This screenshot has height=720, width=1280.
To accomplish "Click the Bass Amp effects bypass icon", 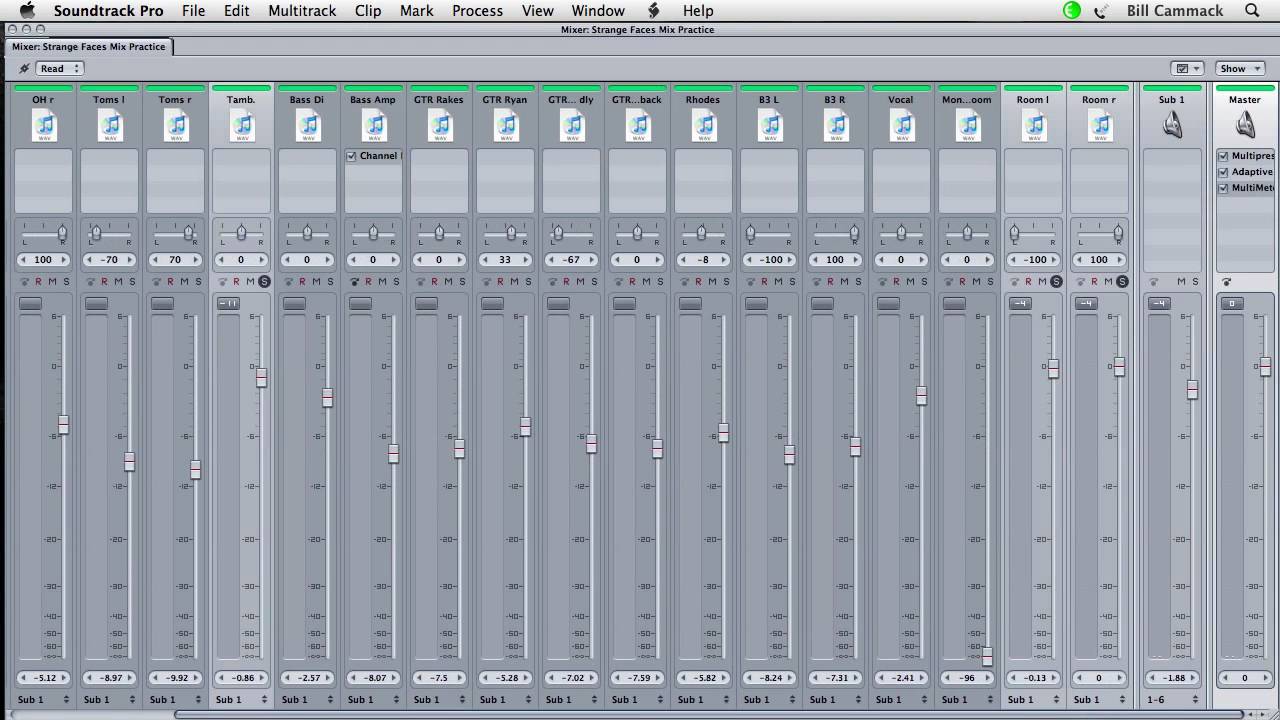I will coord(355,282).
